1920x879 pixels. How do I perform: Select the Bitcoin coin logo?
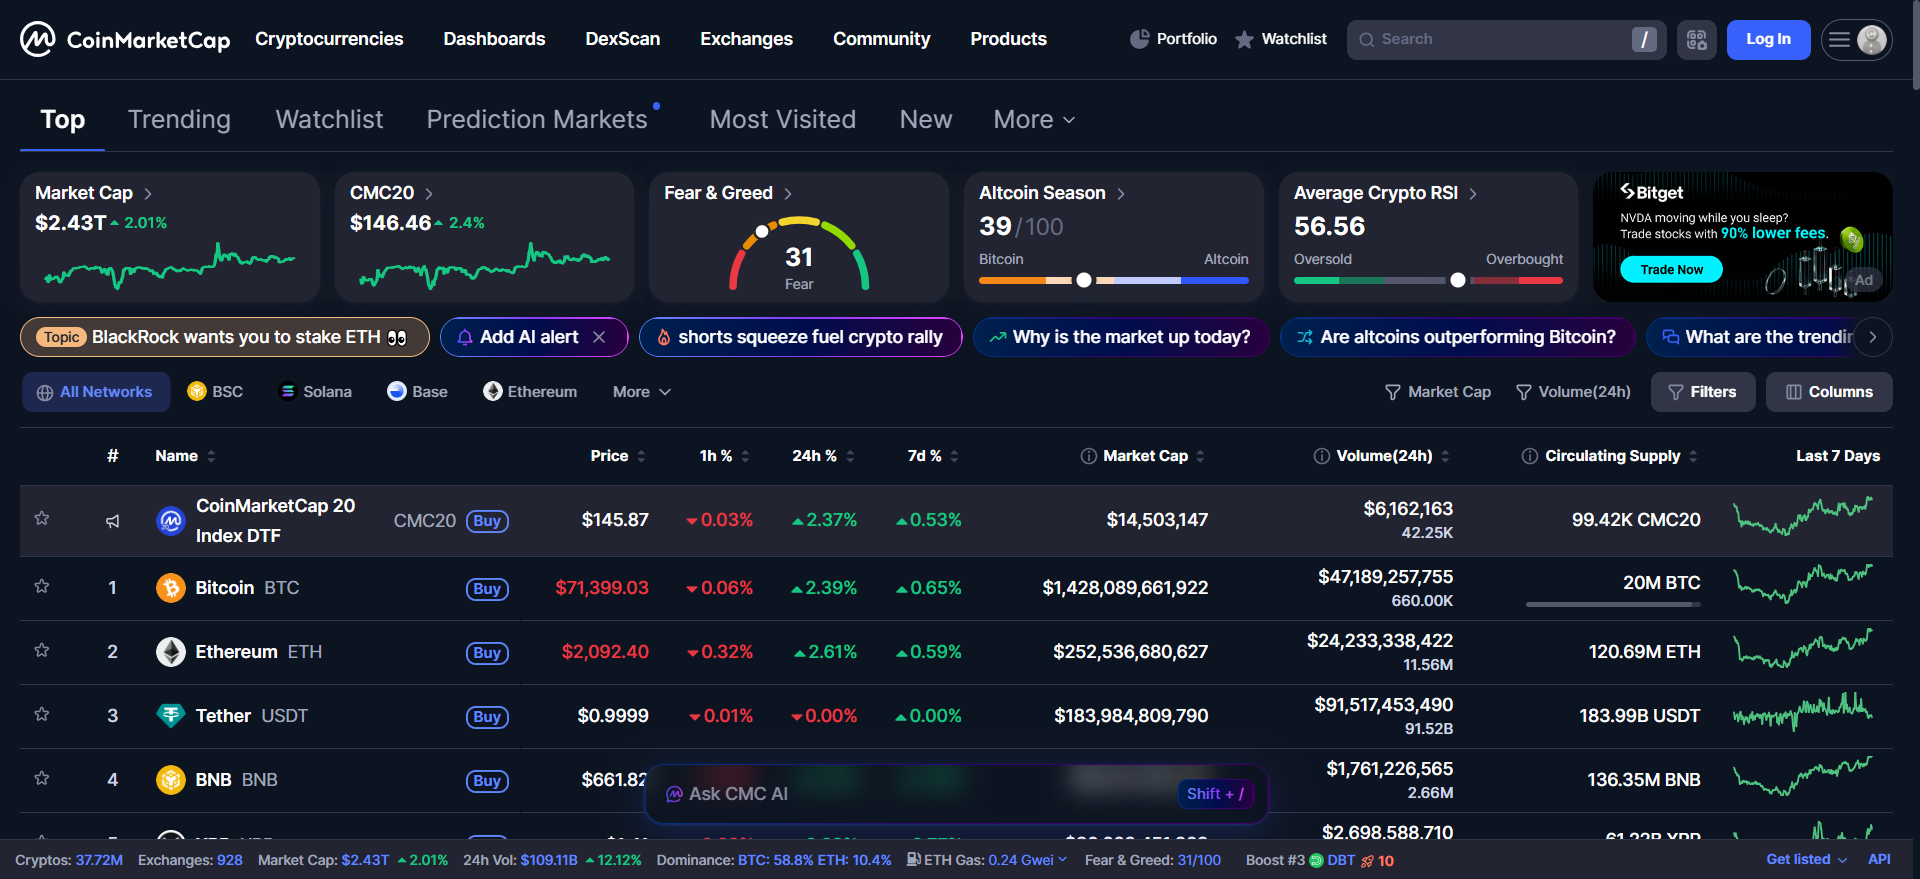[x=171, y=588]
